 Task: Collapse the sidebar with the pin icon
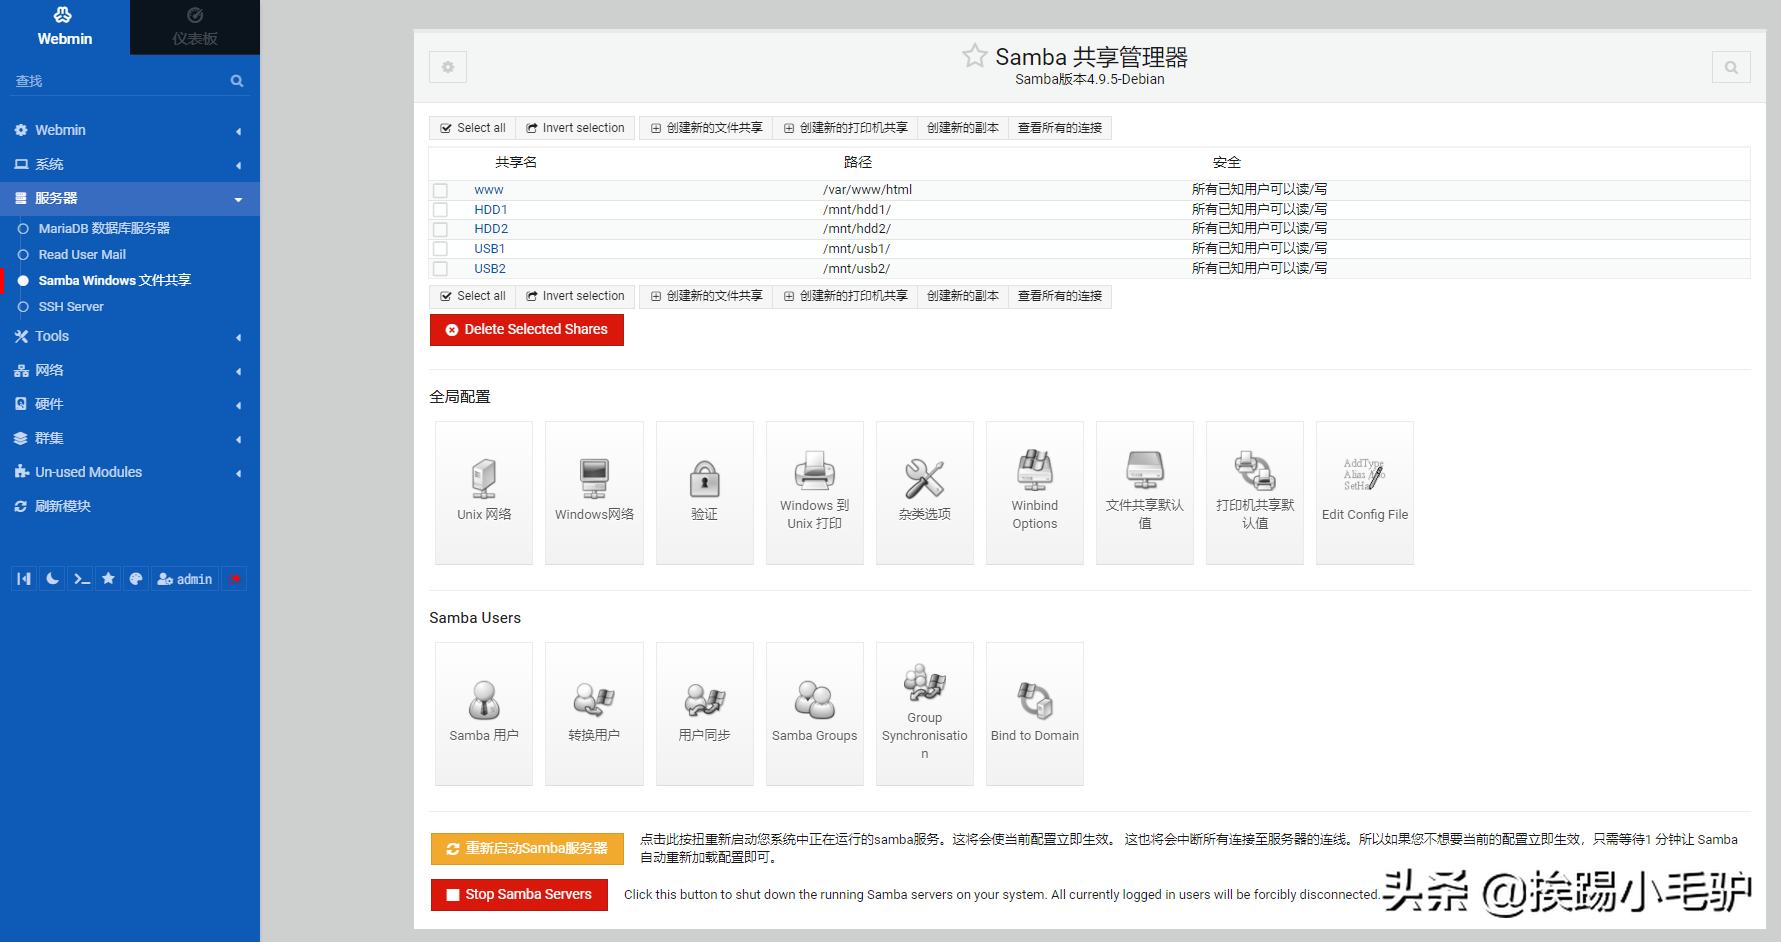(x=24, y=579)
